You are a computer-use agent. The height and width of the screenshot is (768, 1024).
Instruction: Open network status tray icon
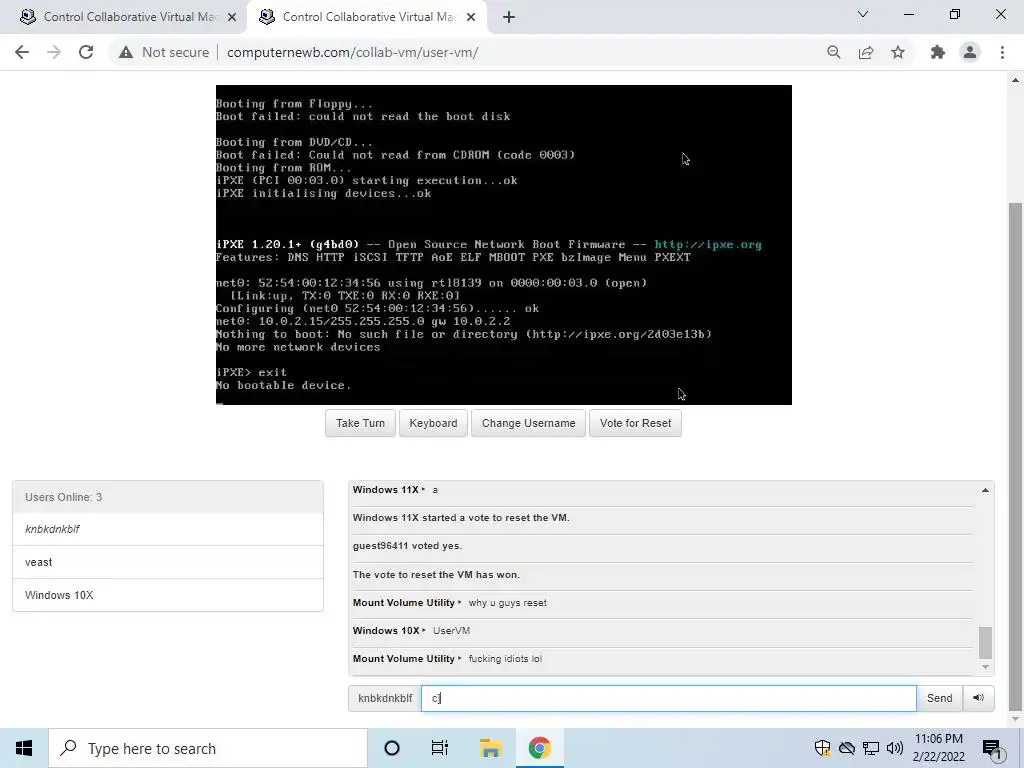point(871,748)
